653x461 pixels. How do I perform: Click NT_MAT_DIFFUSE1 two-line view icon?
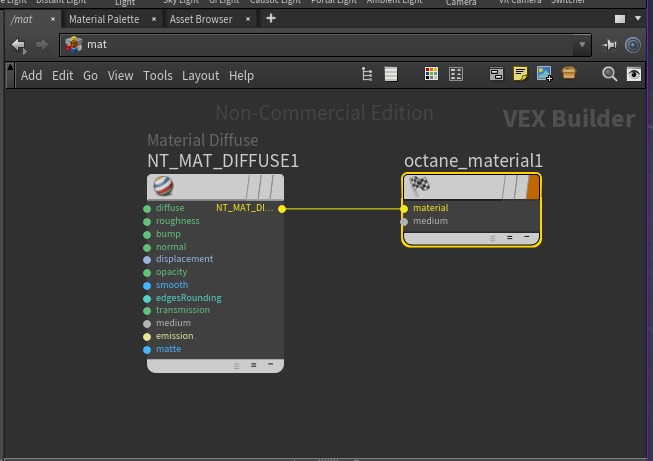click(x=254, y=365)
